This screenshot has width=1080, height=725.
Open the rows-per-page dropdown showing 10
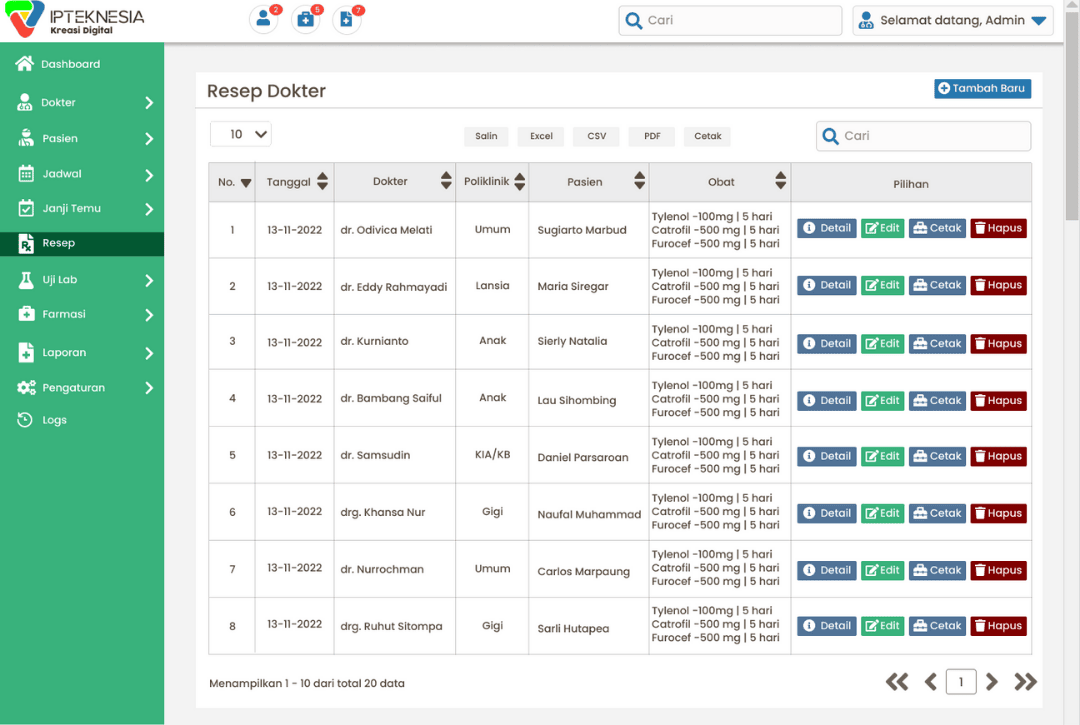coord(241,134)
